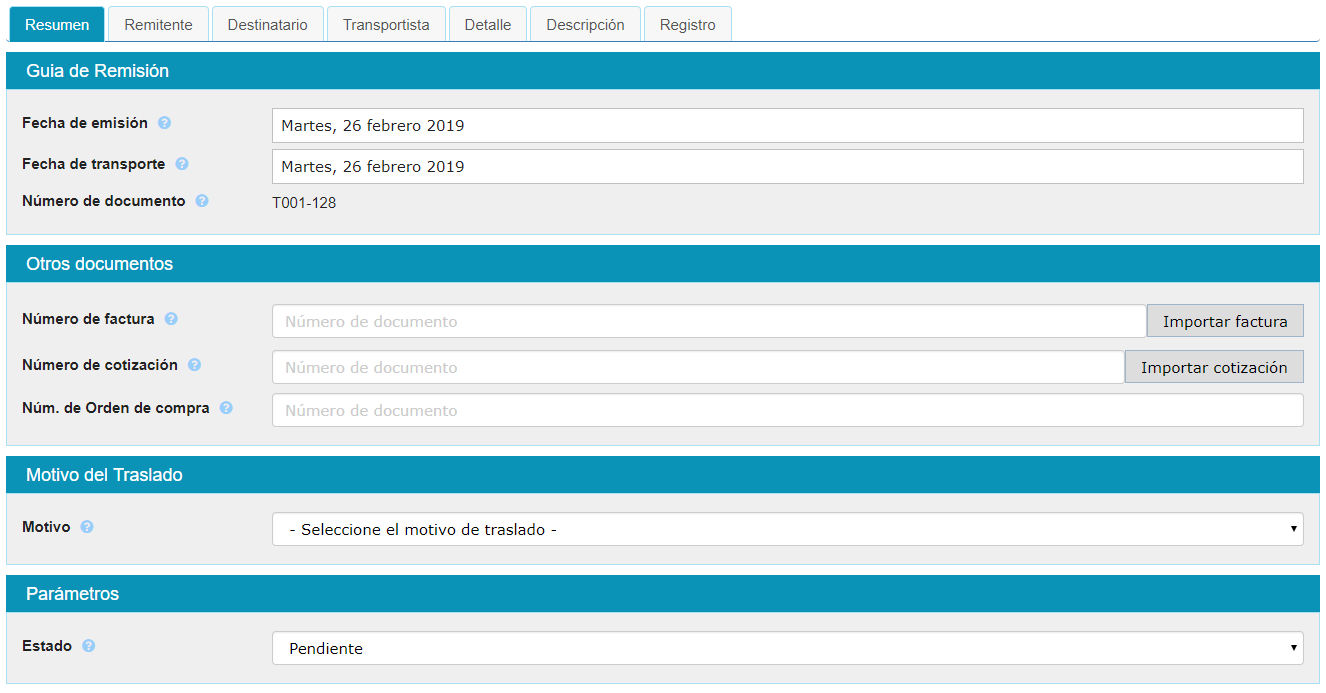Click help icon next to Número de documento

point(202,201)
